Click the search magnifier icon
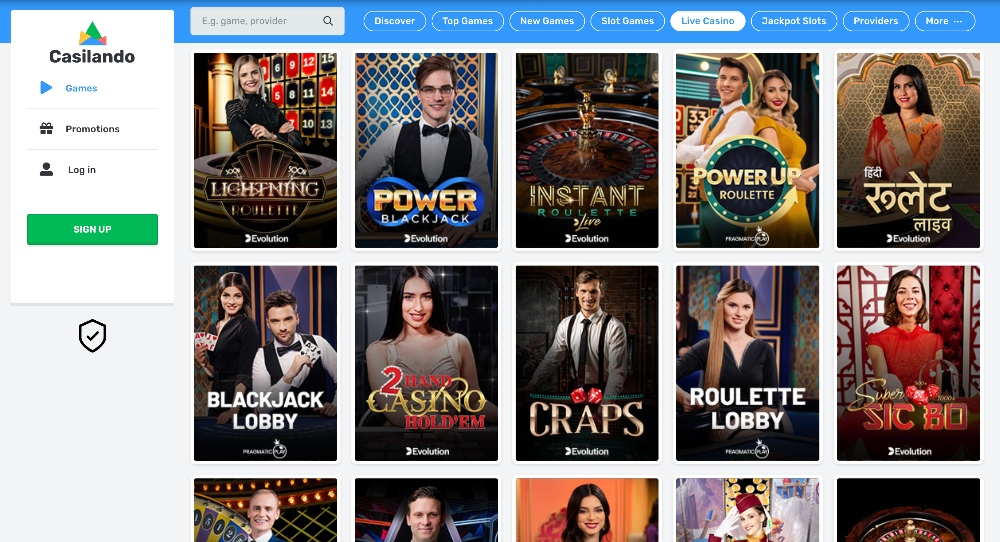The height and width of the screenshot is (542, 1000). [328, 21]
